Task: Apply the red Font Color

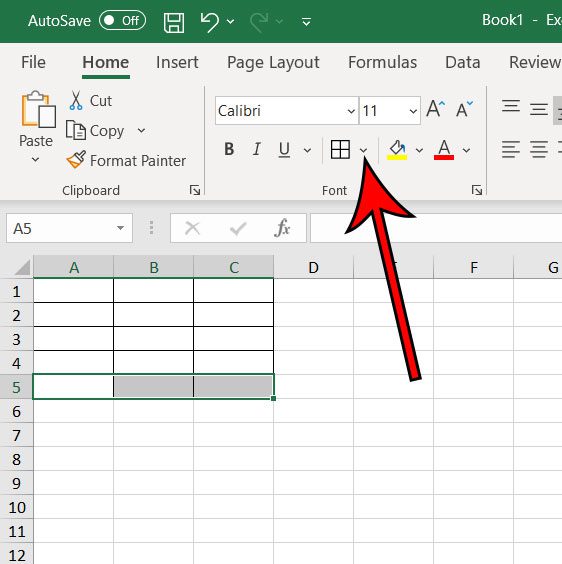Action: [x=444, y=150]
